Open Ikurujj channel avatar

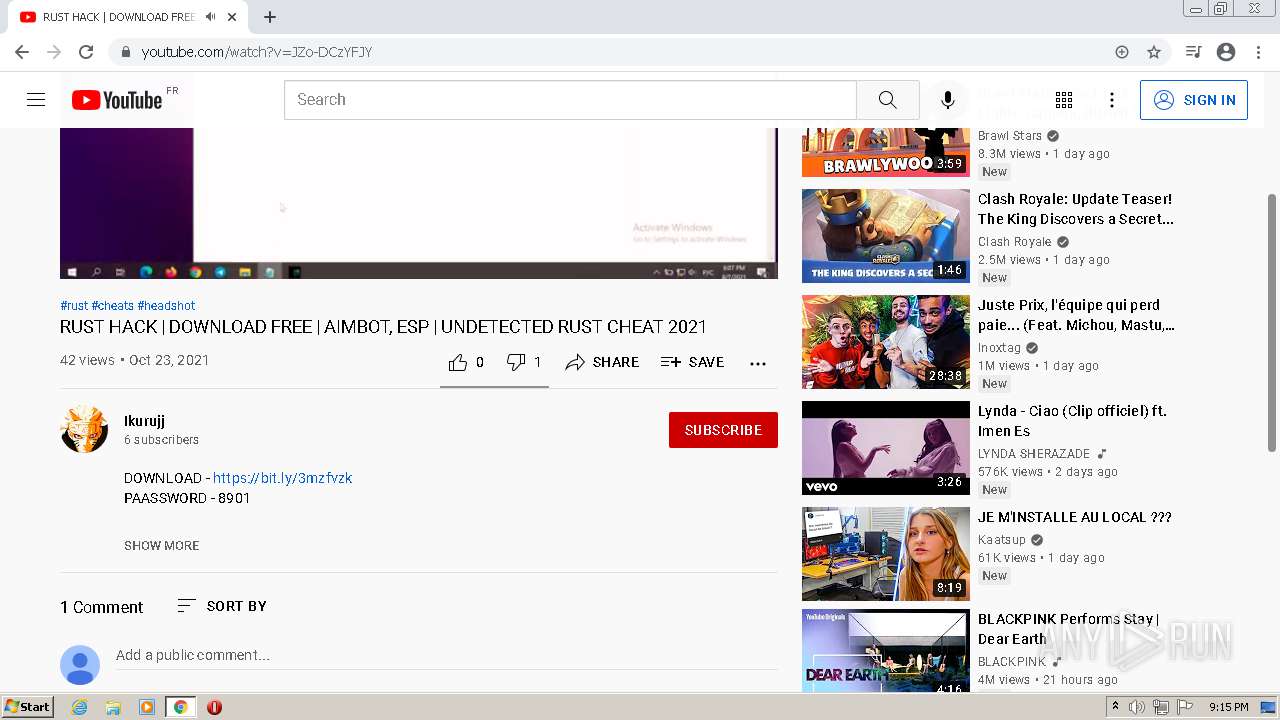tap(84, 429)
